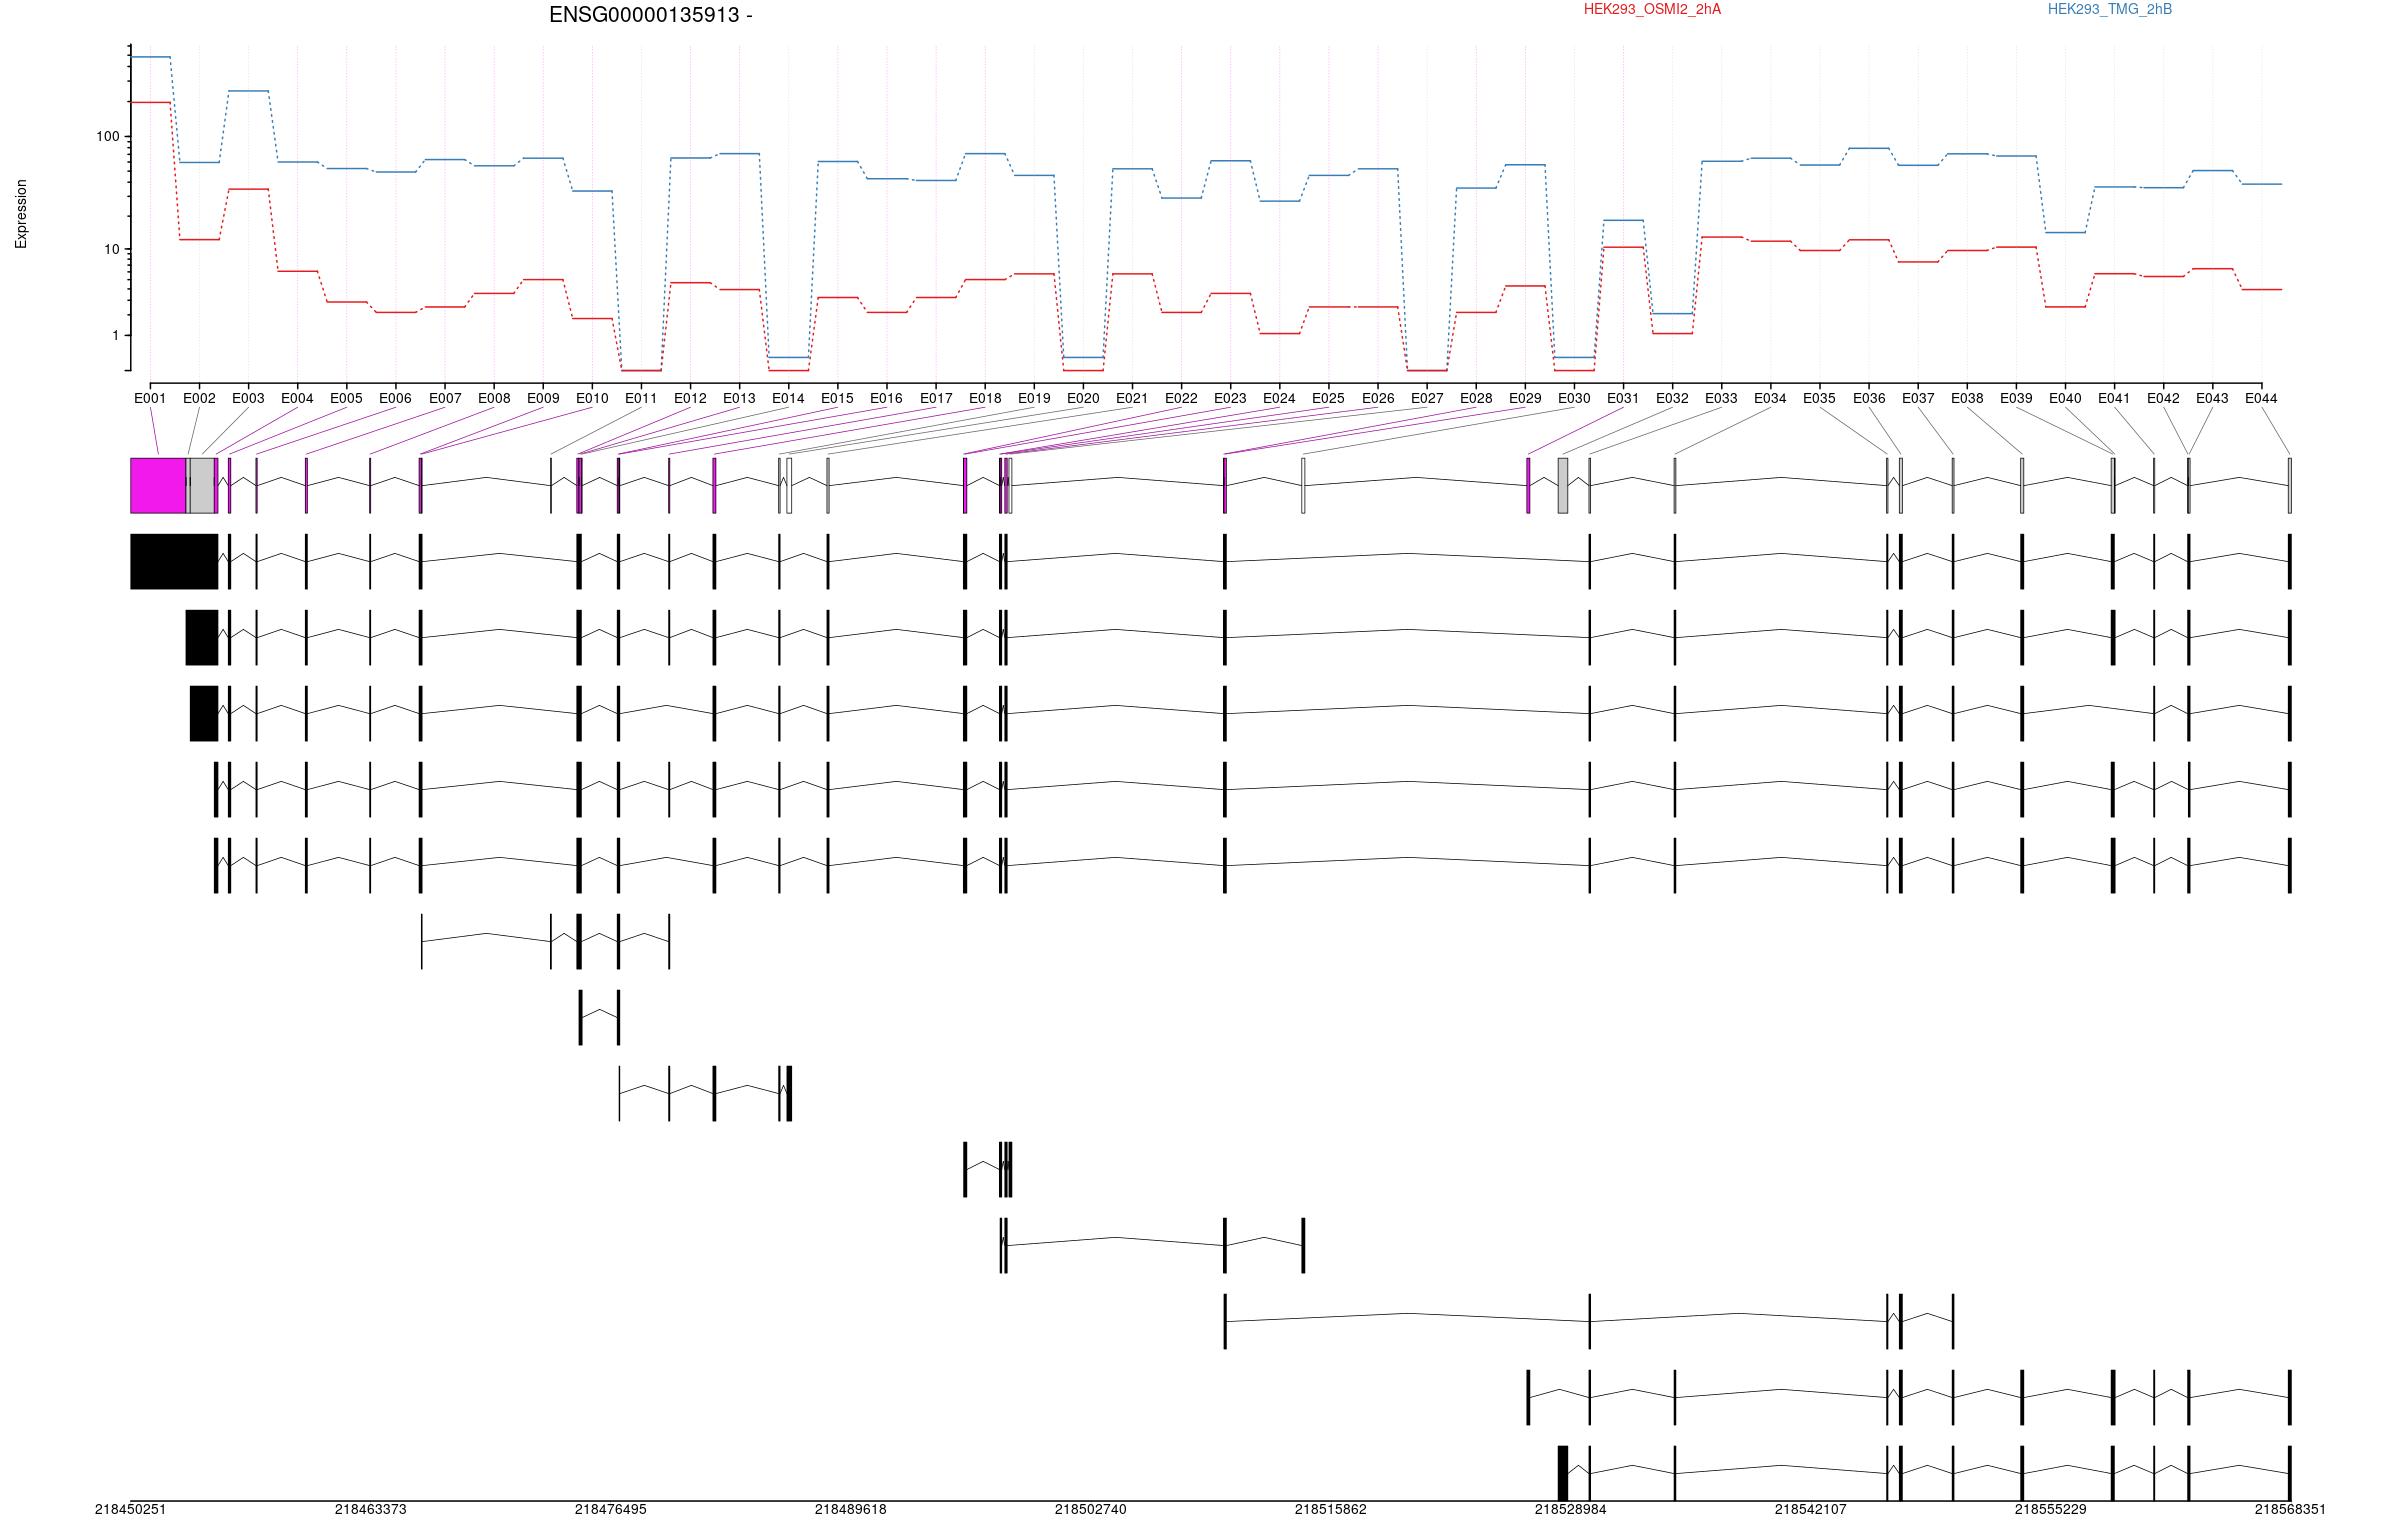Select the blue HEK293_TMG_2hB legend label
Image resolution: width=2400 pixels, height=1530 pixels.
tap(2109, 9)
